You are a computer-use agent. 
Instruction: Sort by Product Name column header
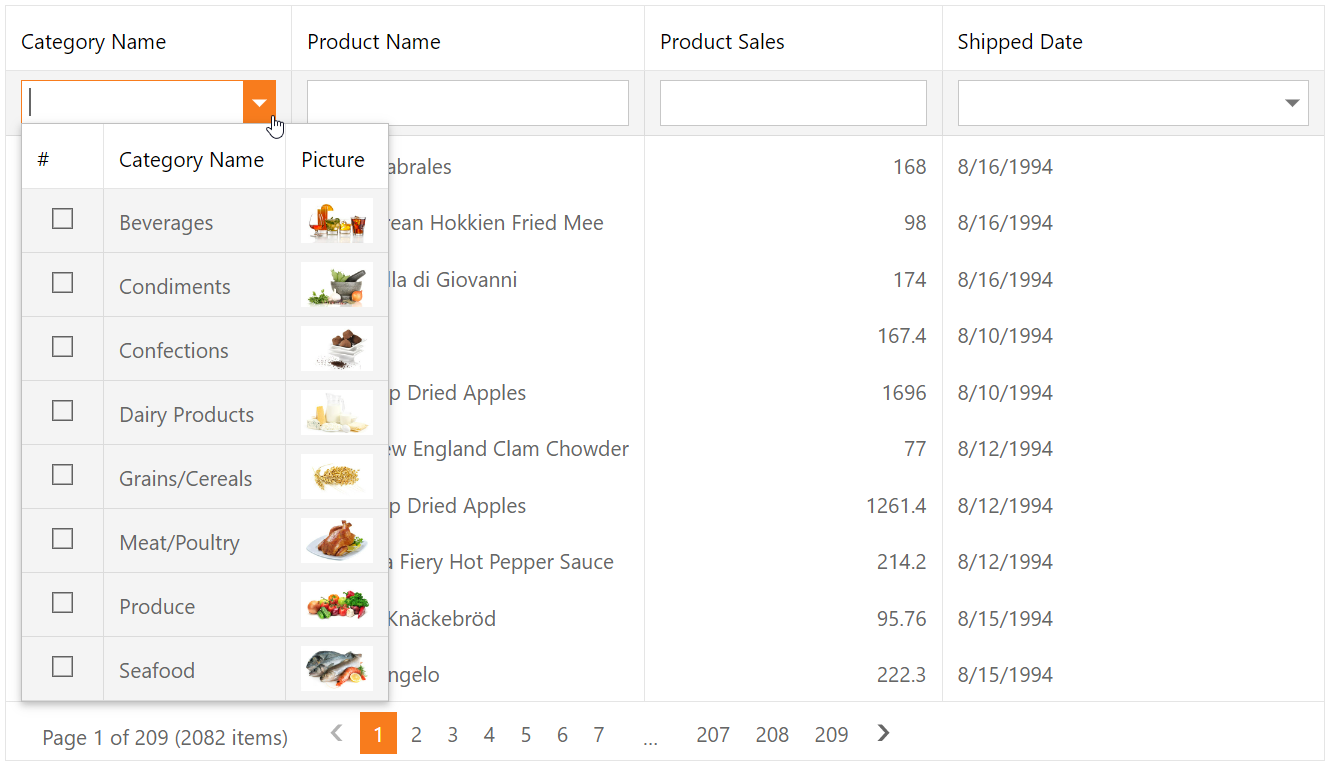tap(373, 42)
